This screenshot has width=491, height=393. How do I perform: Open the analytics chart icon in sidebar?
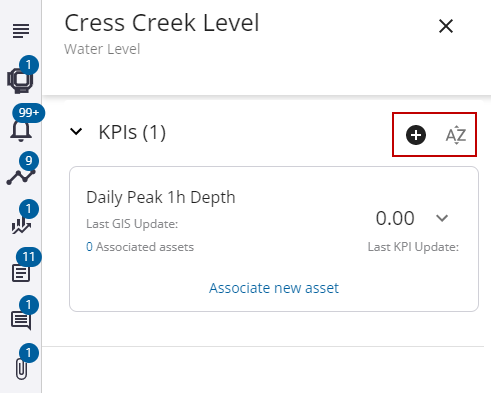[21, 225]
